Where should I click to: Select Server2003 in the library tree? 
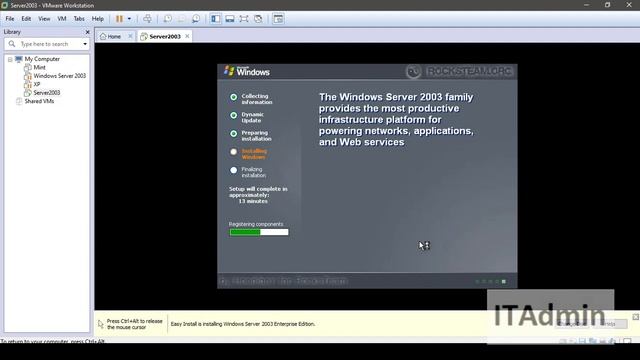(x=47, y=93)
